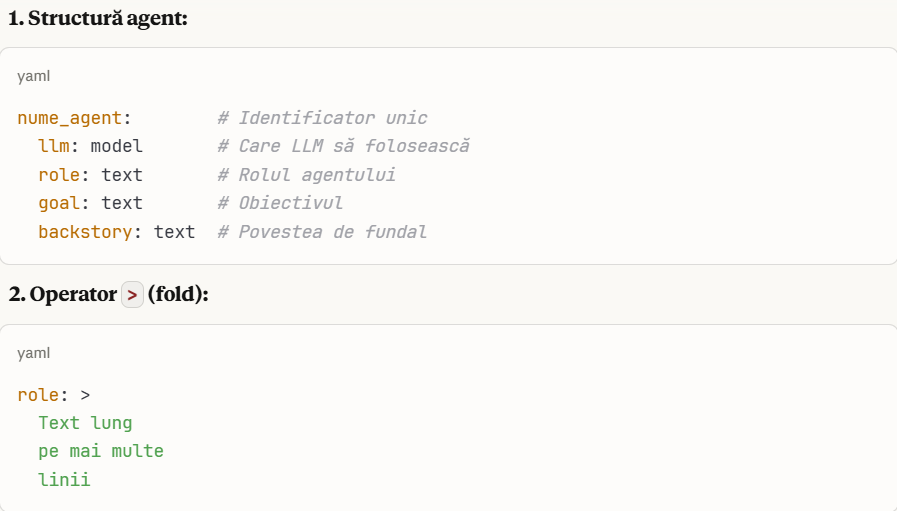Click the green "Text lung" line
The height and width of the screenshot is (511, 897).
click(85, 423)
